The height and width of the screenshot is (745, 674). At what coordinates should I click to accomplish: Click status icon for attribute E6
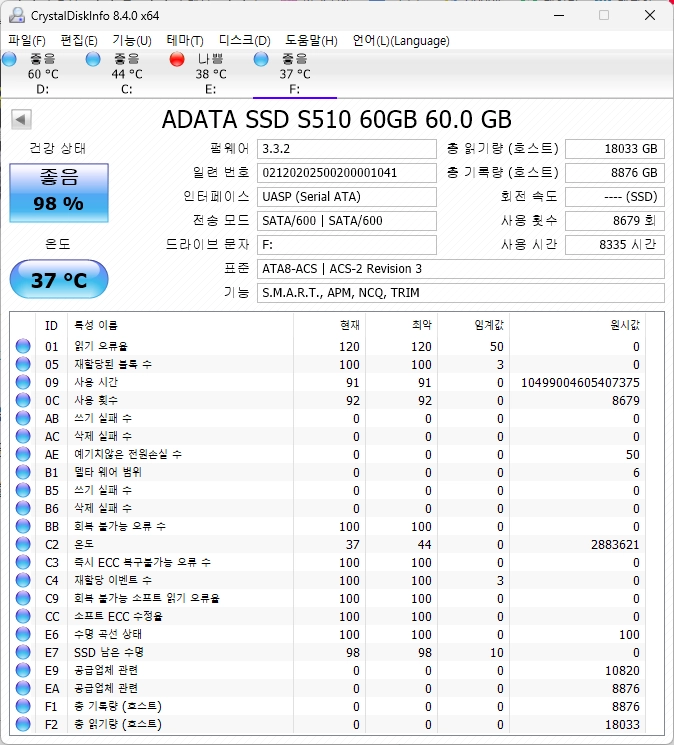23,634
